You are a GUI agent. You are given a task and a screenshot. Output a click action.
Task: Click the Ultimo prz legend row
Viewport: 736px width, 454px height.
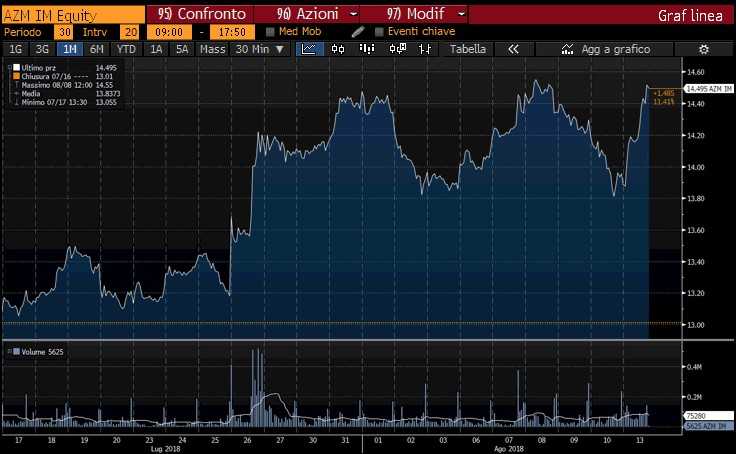click(65, 68)
